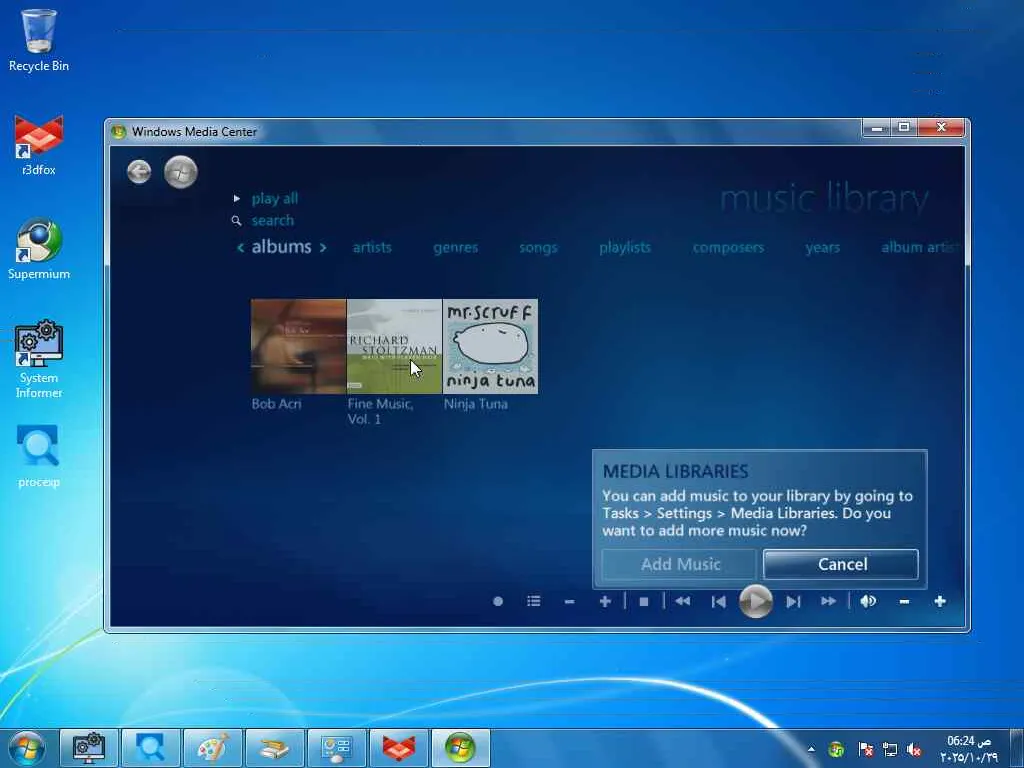Select the procexp desktop shortcut
The image size is (1024, 768).
point(39,456)
